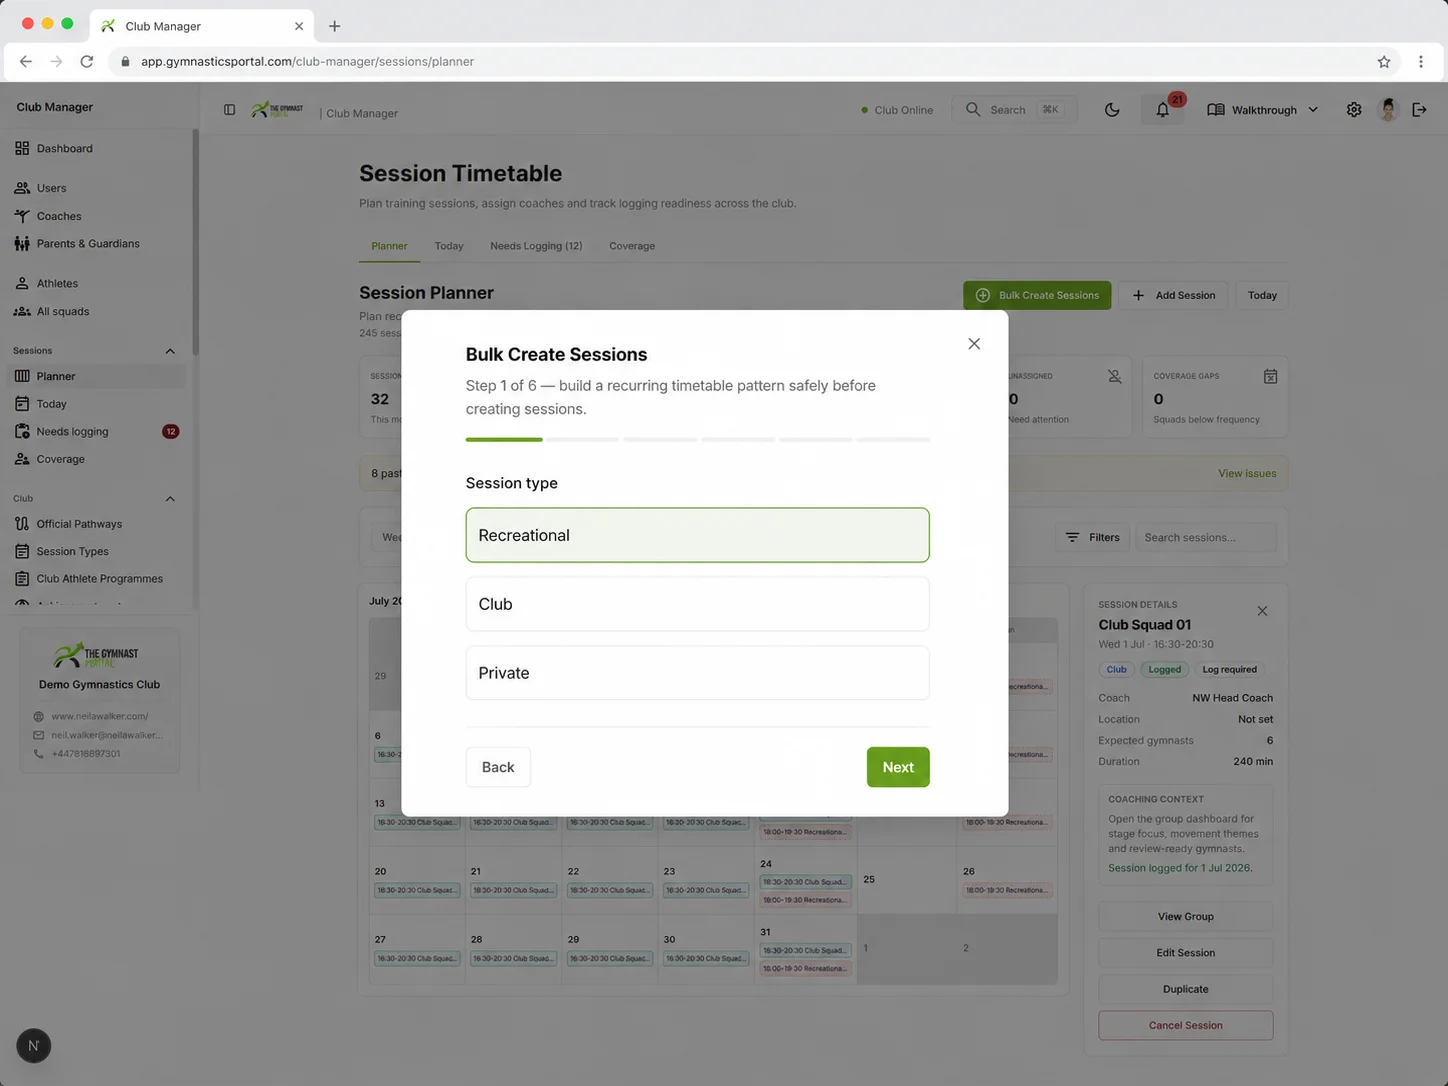Viewport: 1448px width, 1086px height.
Task: Open Users in the sidebar
Action: pyautogui.click(x=52, y=188)
